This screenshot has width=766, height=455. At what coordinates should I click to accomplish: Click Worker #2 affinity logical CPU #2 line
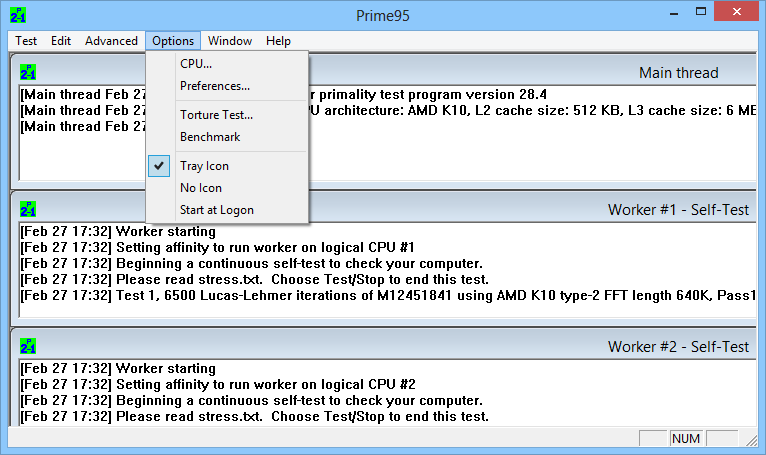218,385
